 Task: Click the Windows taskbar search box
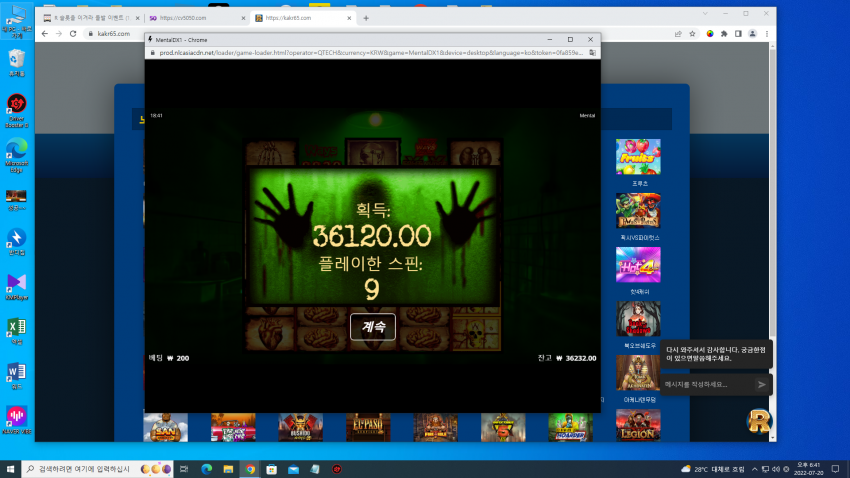[x=98, y=469]
